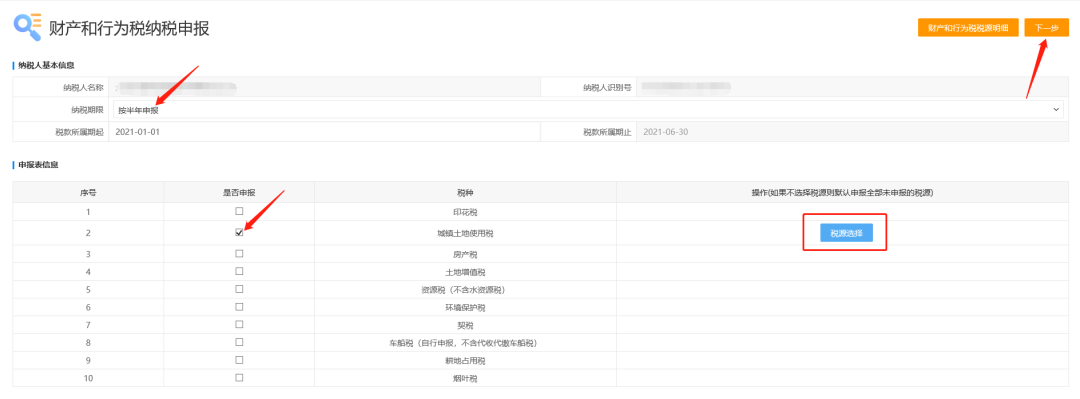Image resolution: width=1080 pixels, height=399 pixels.
Task: Click the 耕地占用税 text
Action: coord(465,360)
